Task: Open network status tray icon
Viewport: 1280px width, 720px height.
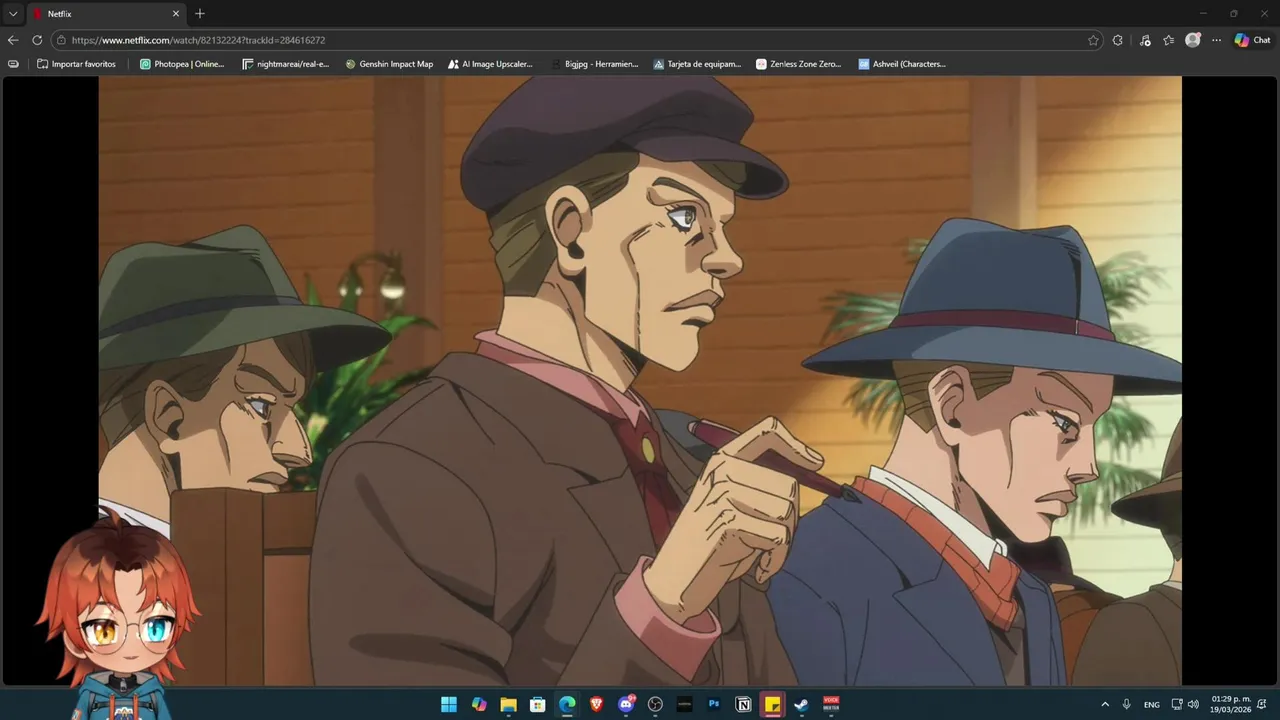Action: coord(1177,704)
